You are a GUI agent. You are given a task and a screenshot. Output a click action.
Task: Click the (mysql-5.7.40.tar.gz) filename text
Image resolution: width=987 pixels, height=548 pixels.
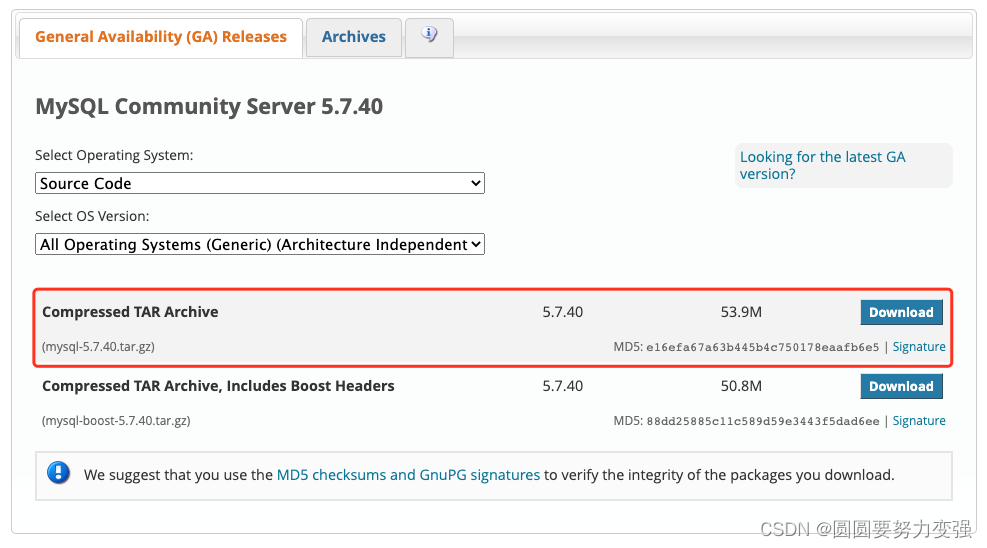[x=98, y=347]
